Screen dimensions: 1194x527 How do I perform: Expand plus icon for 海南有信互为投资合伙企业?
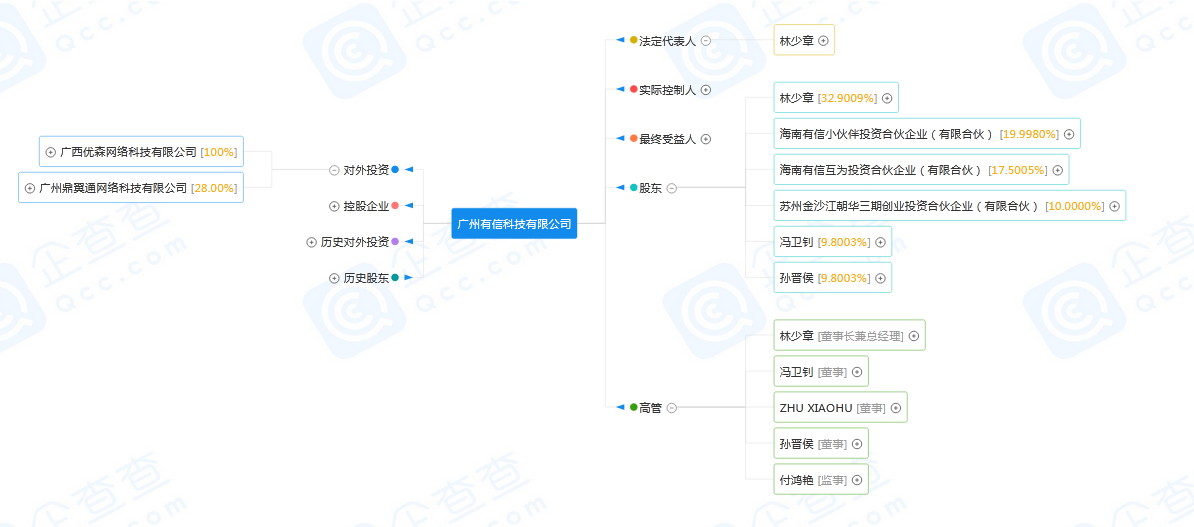pyautogui.click(x=1058, y=170)
